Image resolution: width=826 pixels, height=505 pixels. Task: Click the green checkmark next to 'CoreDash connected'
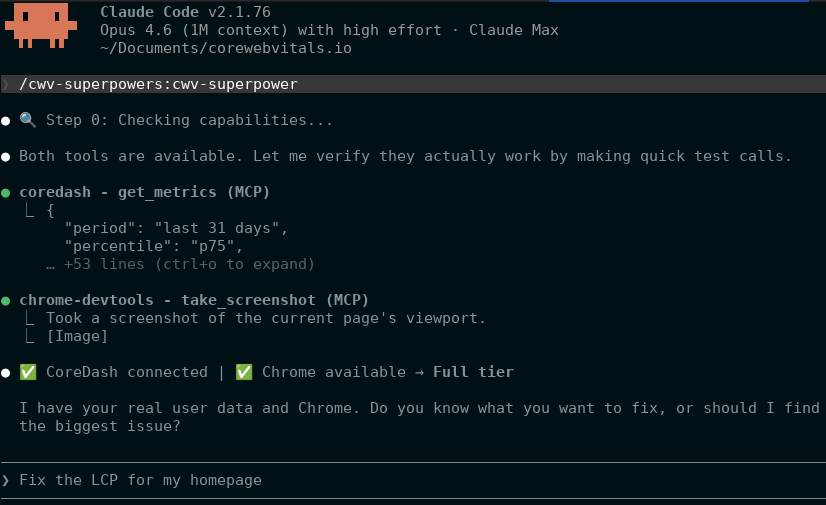[x=28, y=372]
